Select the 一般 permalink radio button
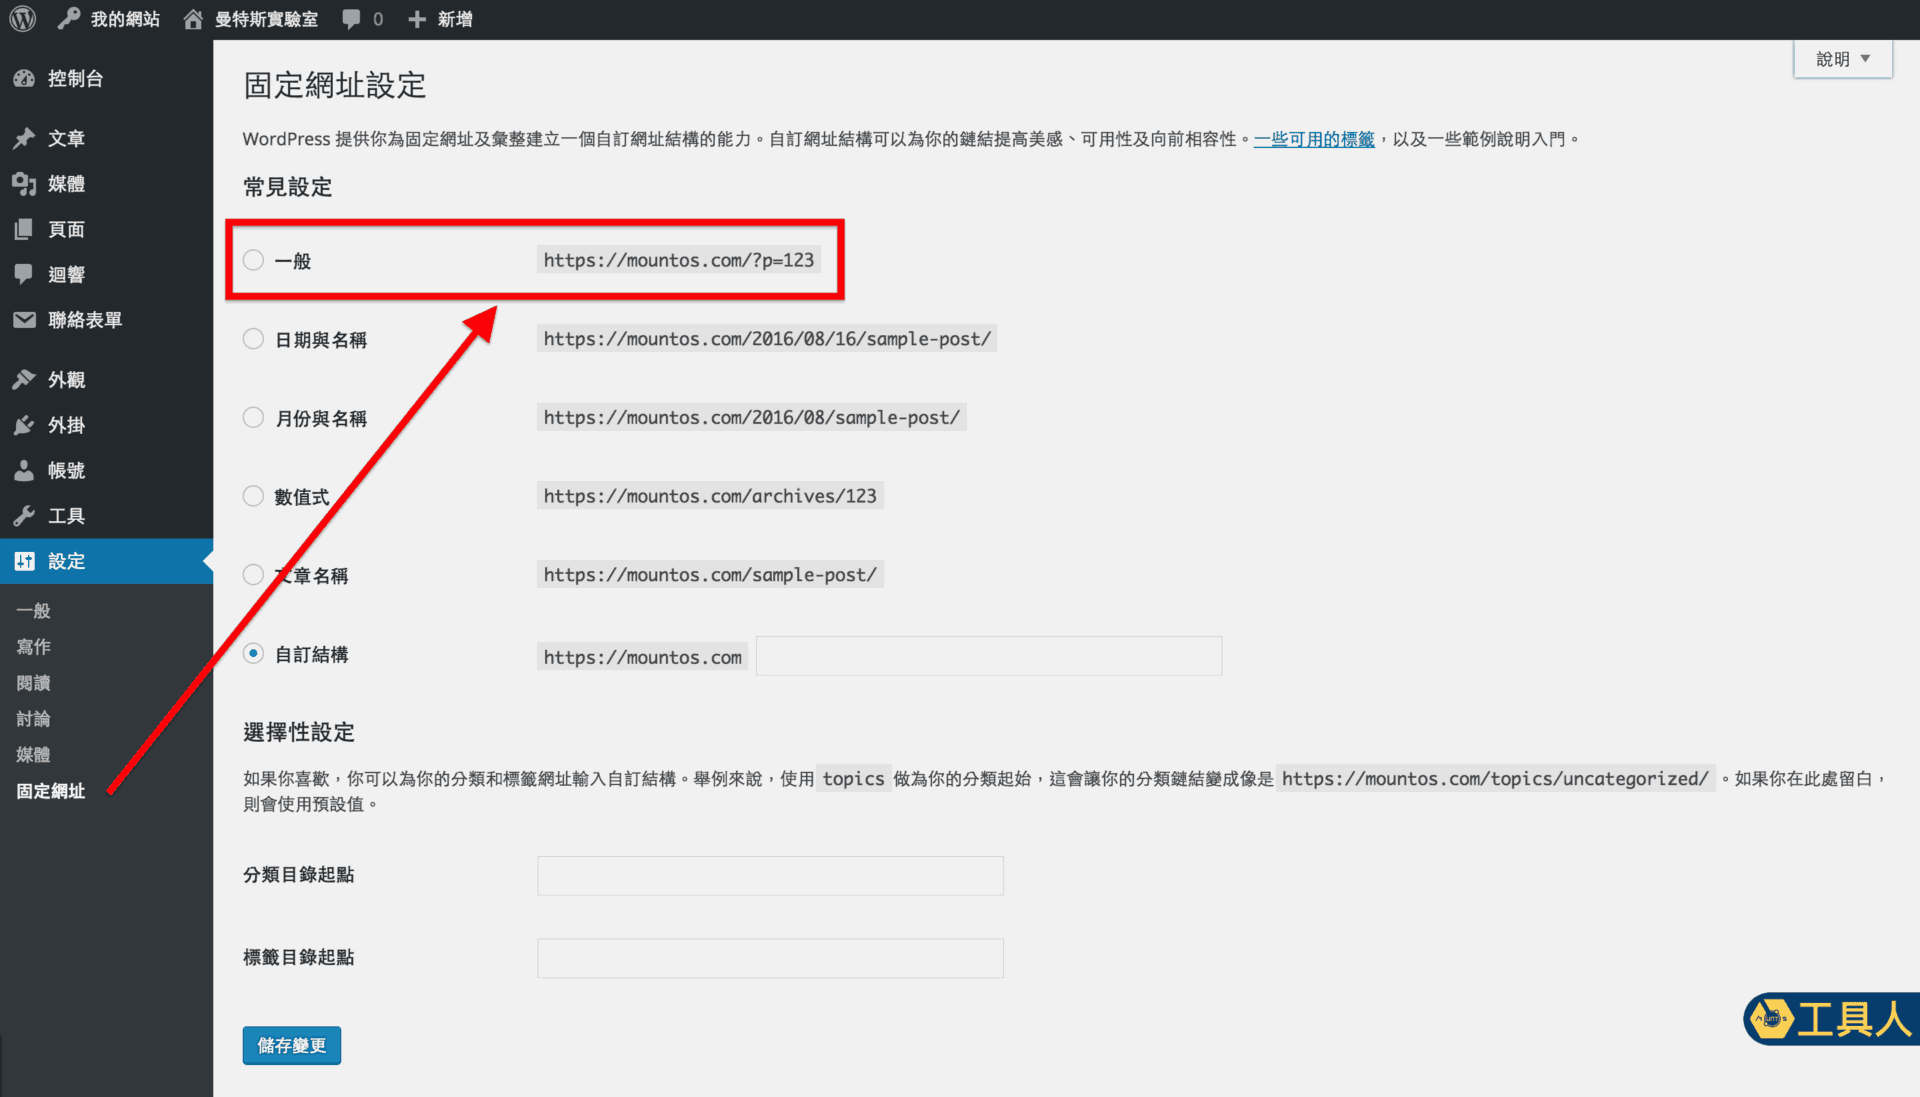Screen dimensions: 1920x1097 [253, 260]
